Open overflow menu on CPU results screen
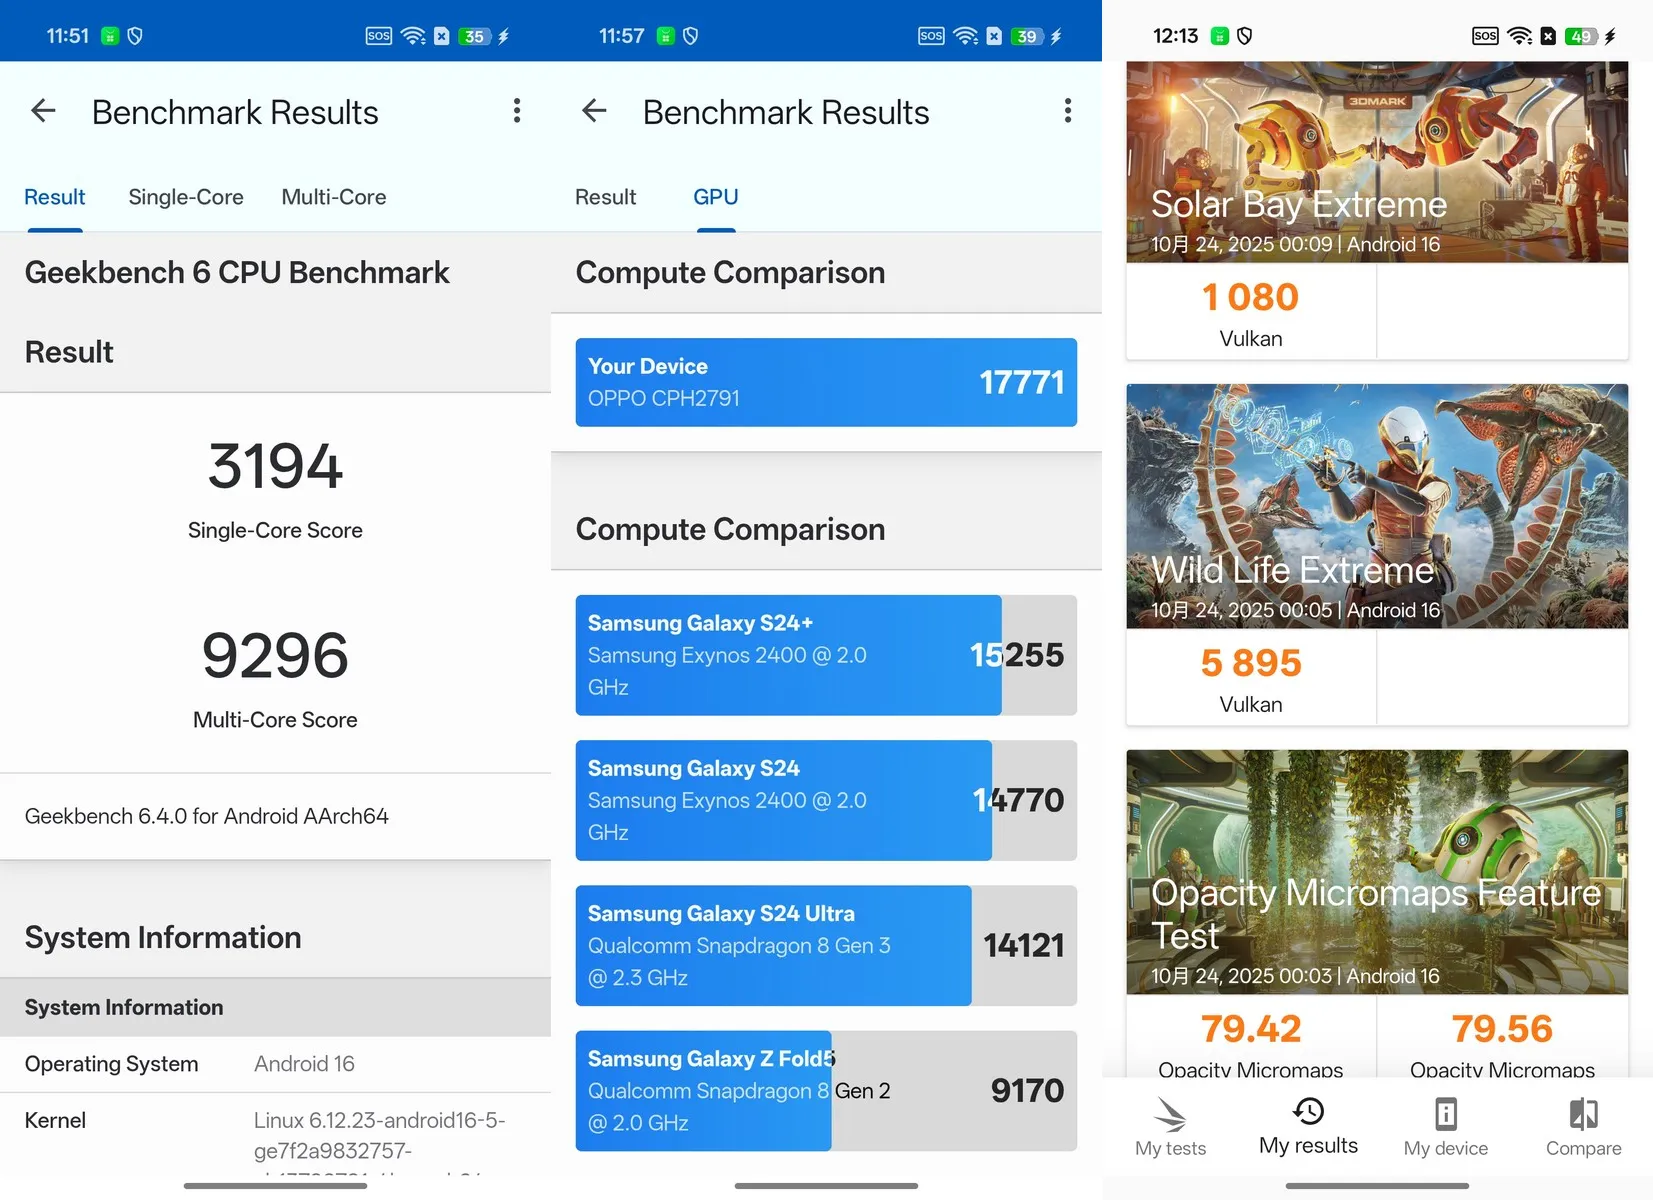Viewport: 1653px width, 1200px height. point(517,111)
